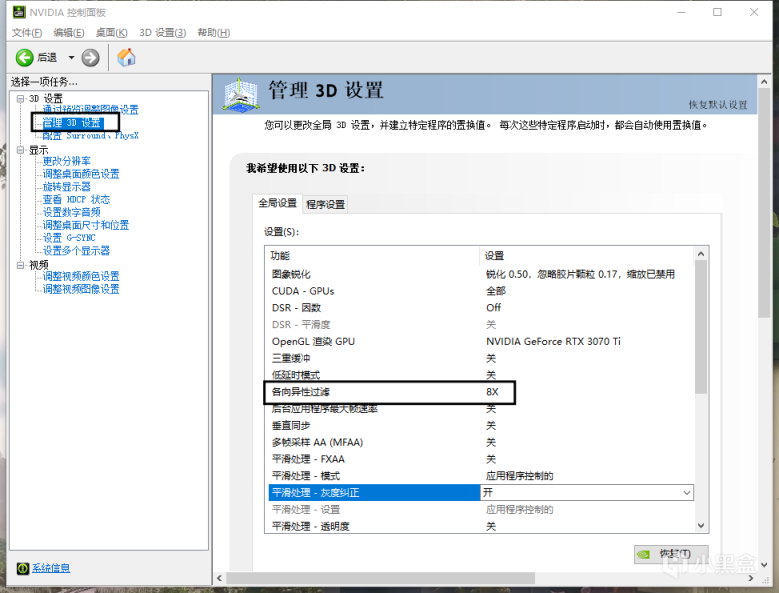The image size is (779, 593).
Task: Collapse the 视频 tree node
Action: [x=20, y=265]
